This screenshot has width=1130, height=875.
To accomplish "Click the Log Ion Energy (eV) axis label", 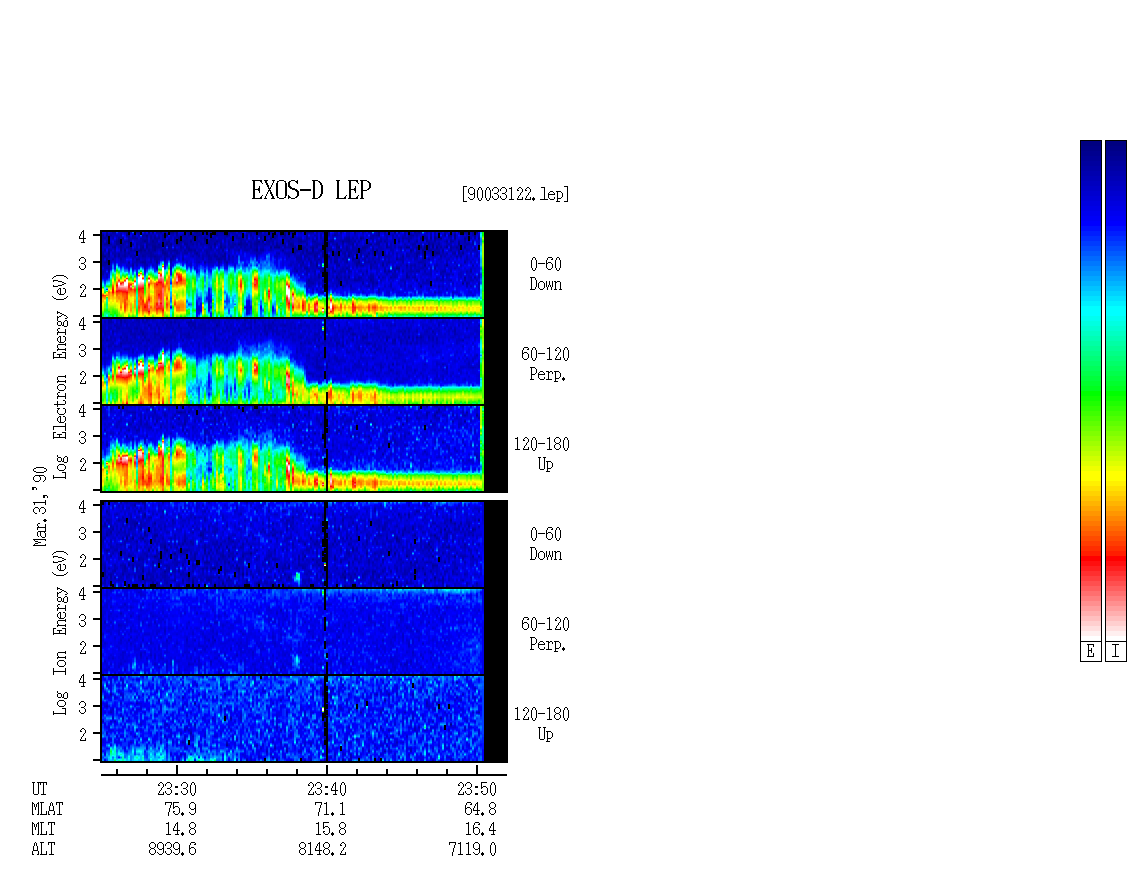I will coord(61,633).
